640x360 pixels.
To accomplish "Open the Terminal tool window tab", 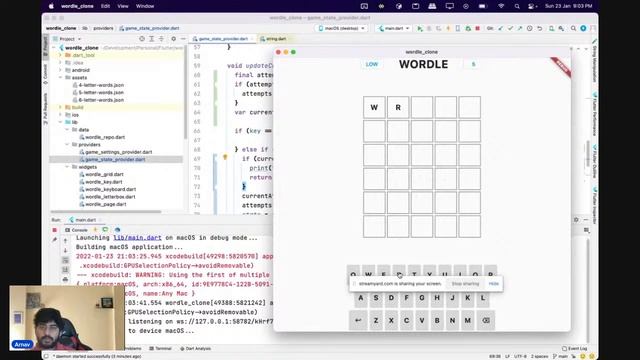I will (160, 349).
